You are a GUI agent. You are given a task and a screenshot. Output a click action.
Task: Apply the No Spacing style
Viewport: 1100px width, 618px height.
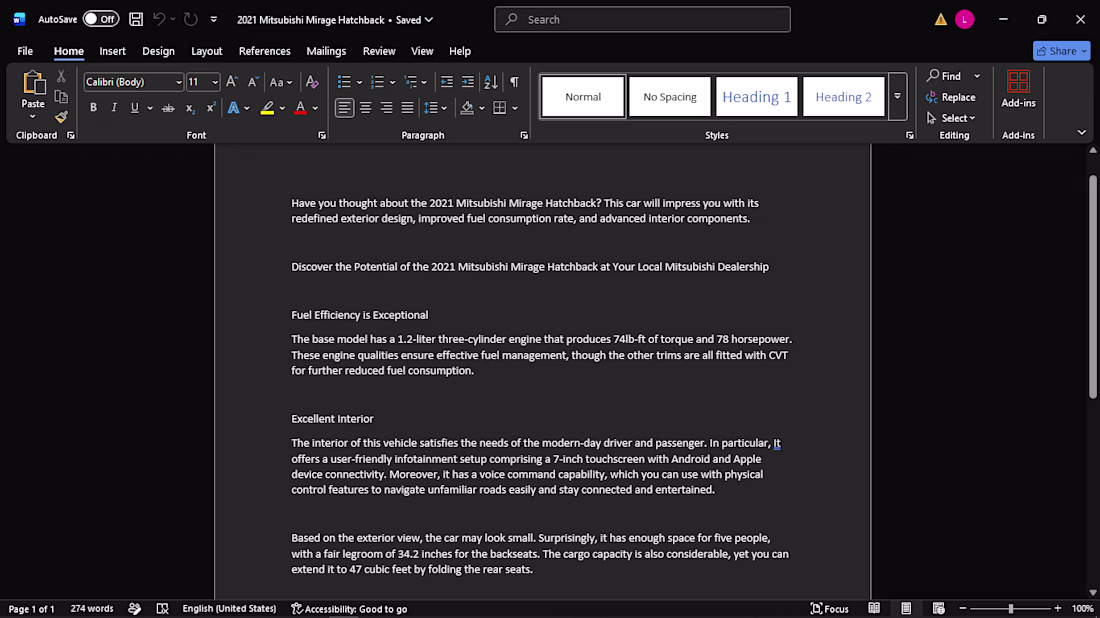click(x=670, y=97)
